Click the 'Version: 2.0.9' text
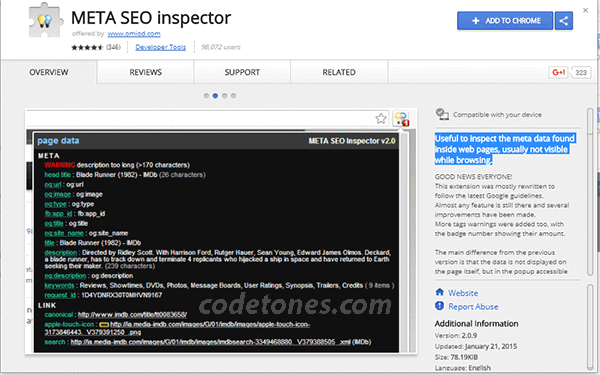The height and width of the screenshot is (375, 600). (x=456, y=336)
